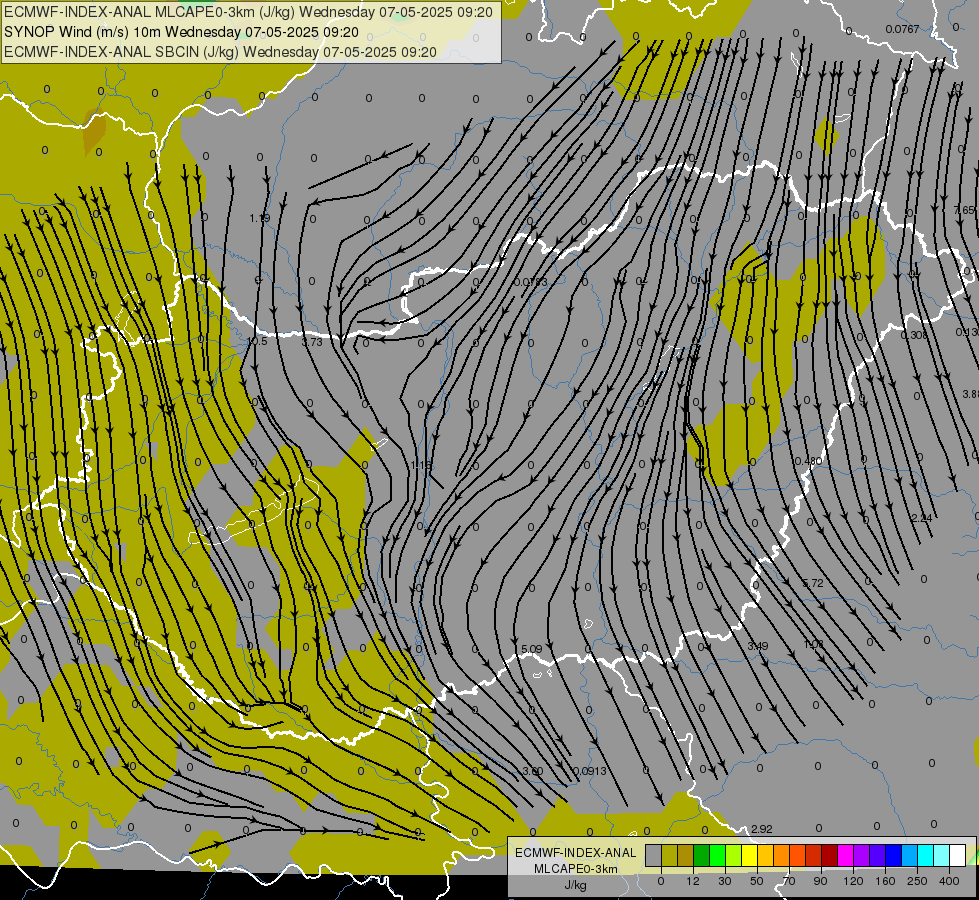The width and height of the screenshot is (979, 900).
Task: Click the legend tick label '12'
Action: [693, 881]
